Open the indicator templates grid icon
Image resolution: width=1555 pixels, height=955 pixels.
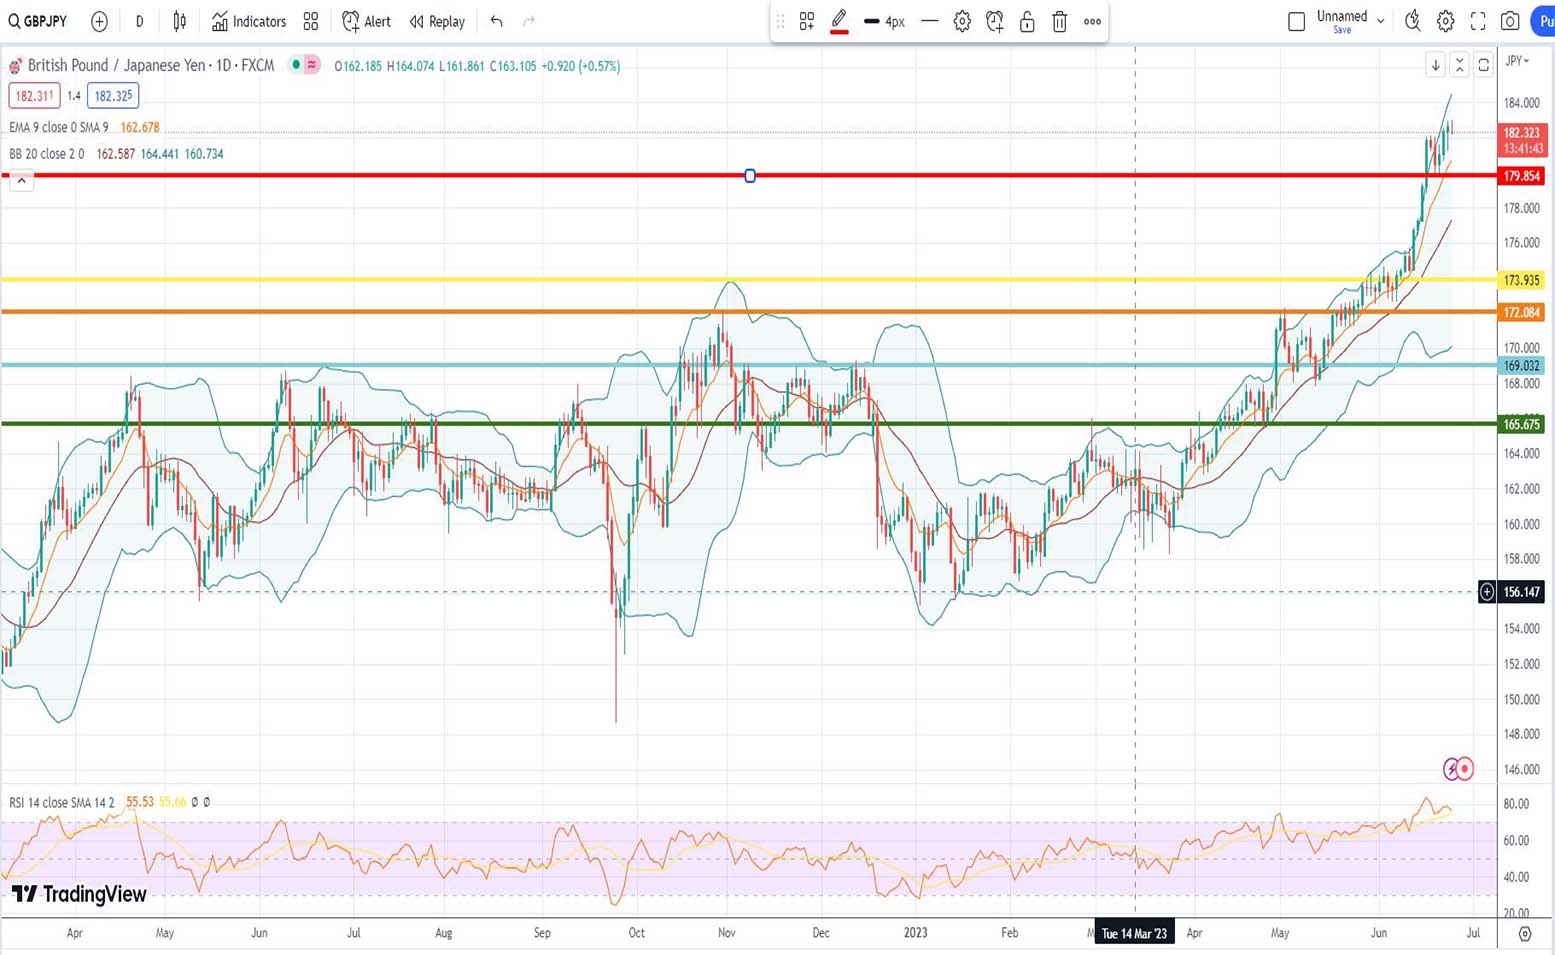coord(311,21)
